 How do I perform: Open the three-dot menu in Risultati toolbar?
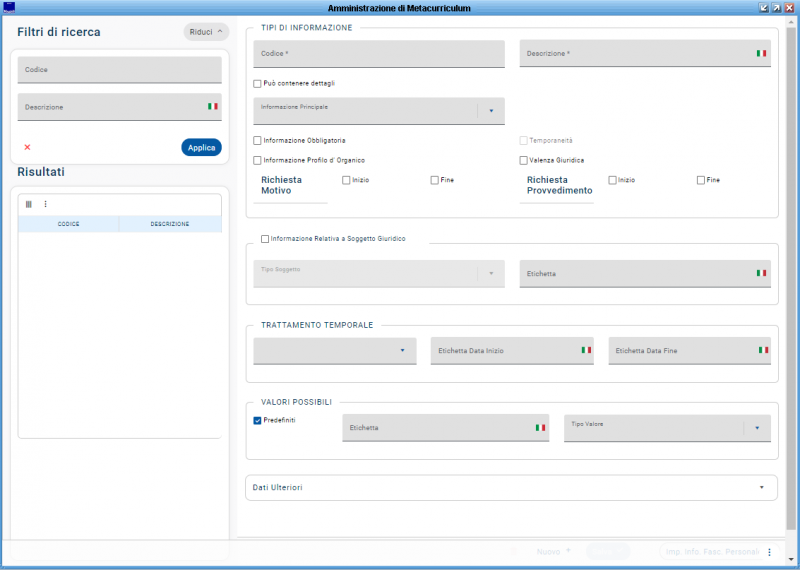click(x=45, y=204)
